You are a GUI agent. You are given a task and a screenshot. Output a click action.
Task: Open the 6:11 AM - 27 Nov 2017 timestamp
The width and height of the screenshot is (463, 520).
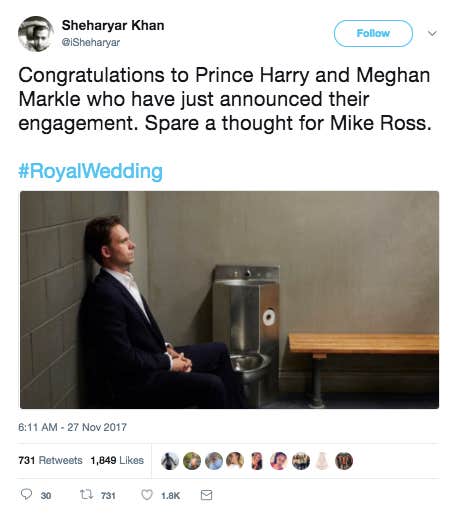[x=72, y=427]
